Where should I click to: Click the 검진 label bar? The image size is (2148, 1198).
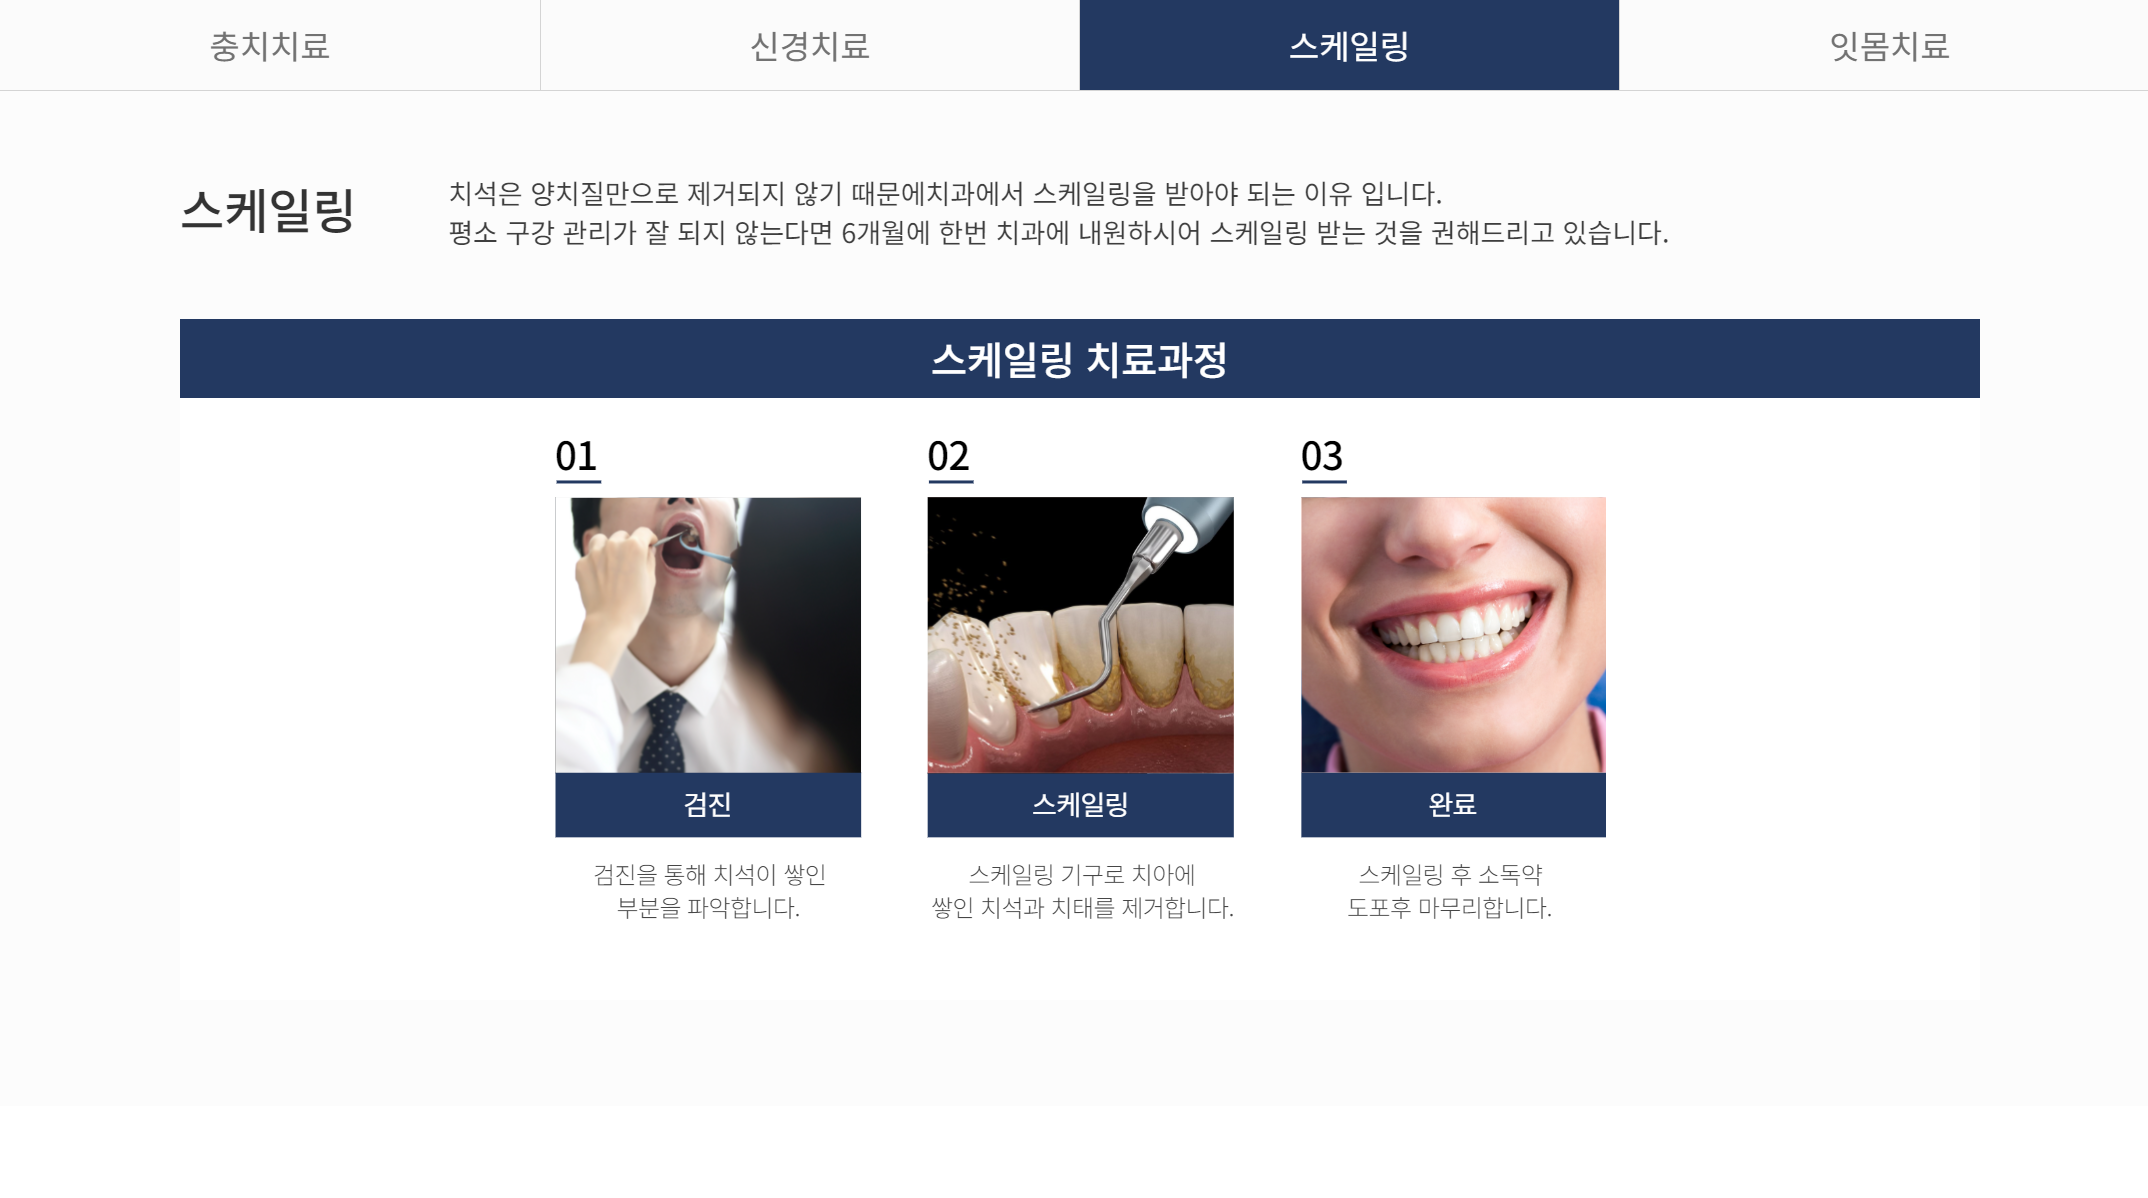coord(708,805)
